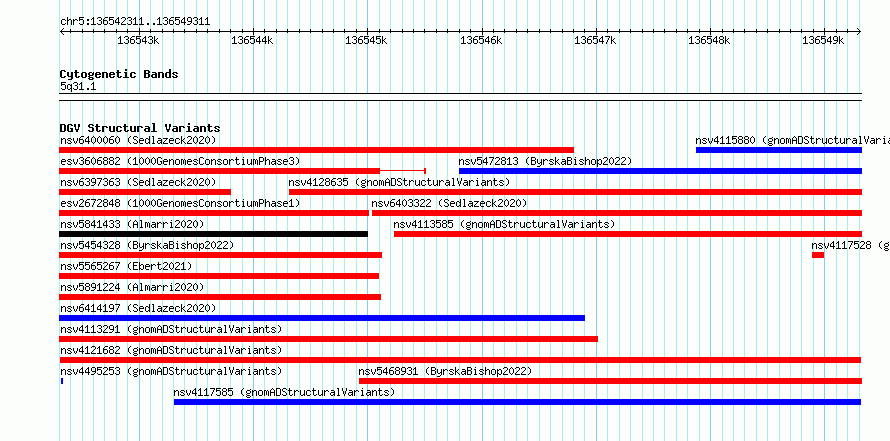Open nsv6397363 (Sedlazeck2020) label

point(138,182)
